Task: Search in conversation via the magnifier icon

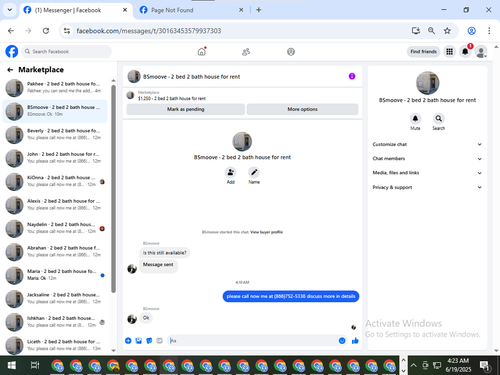Action: click(x=439, y=118)
